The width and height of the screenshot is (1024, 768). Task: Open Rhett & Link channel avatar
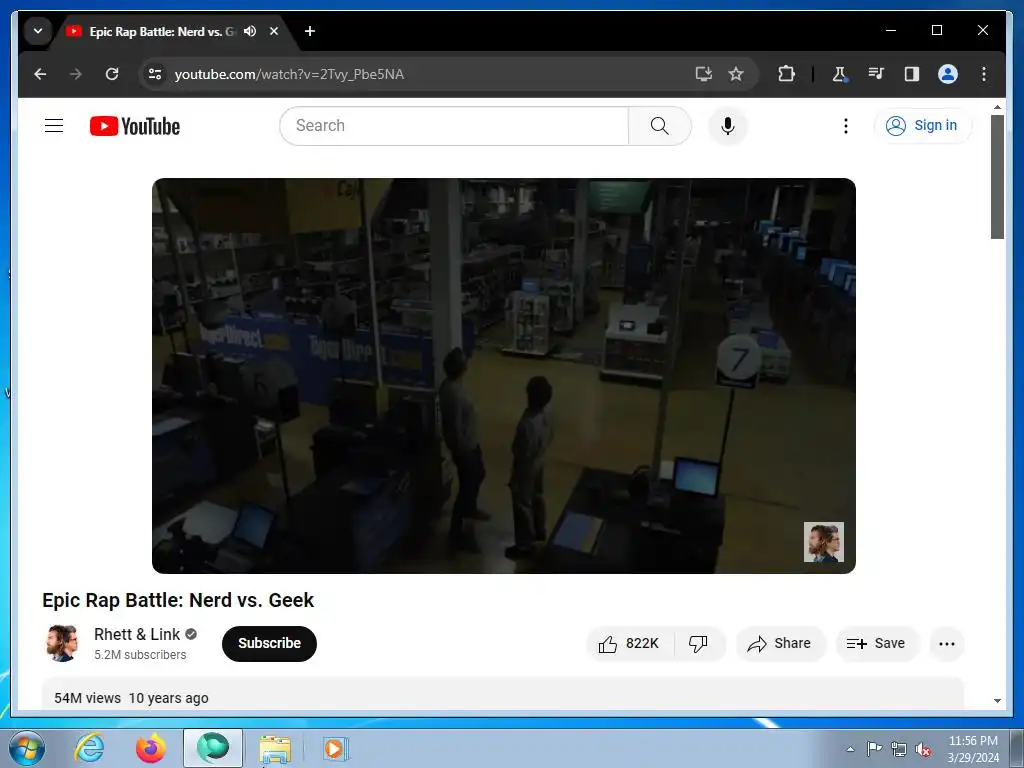click(x=62, y=643)
